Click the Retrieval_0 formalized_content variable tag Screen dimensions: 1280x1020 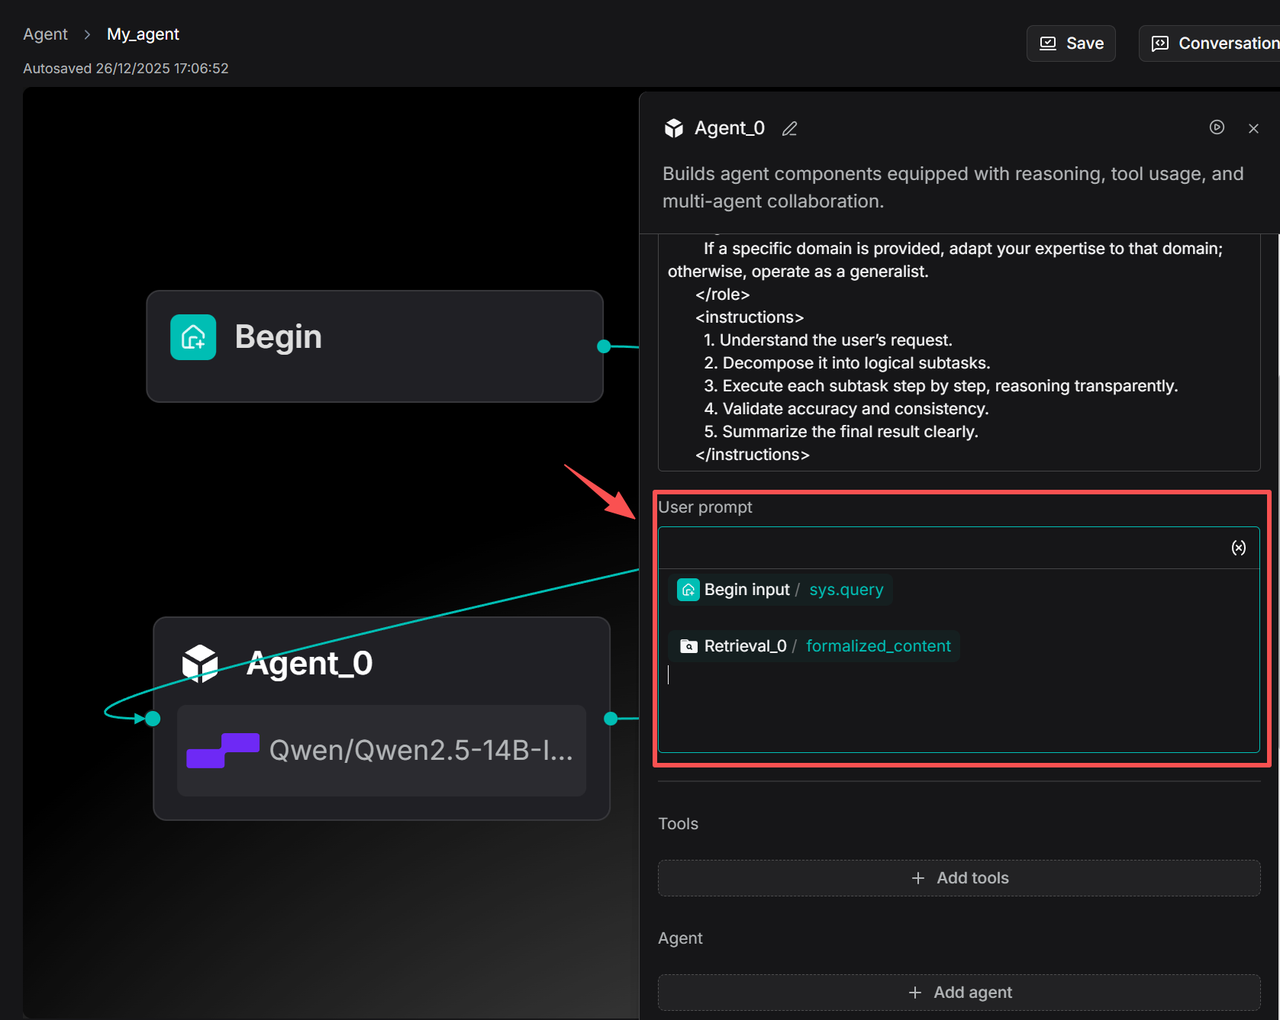(x=814, y=646)
